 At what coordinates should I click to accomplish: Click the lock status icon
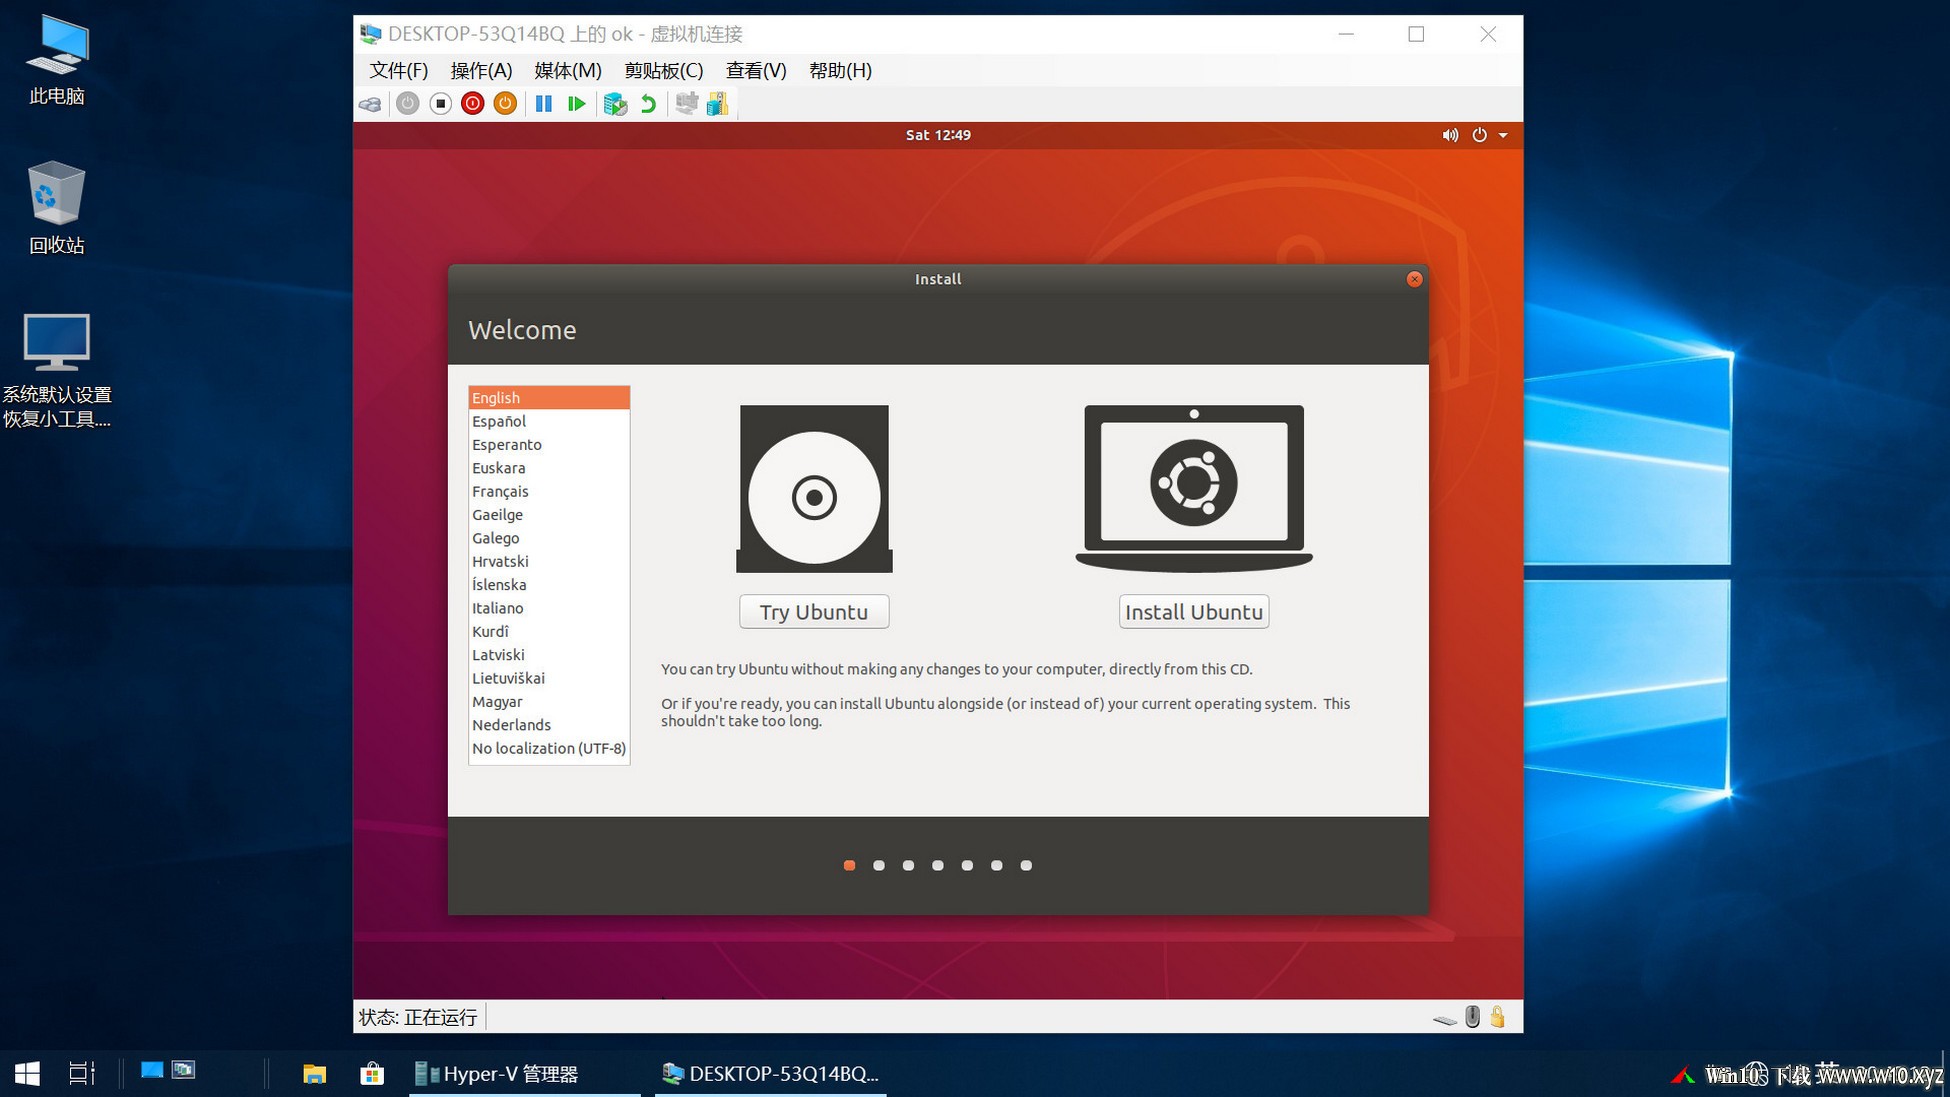tap(1497, 1017)
